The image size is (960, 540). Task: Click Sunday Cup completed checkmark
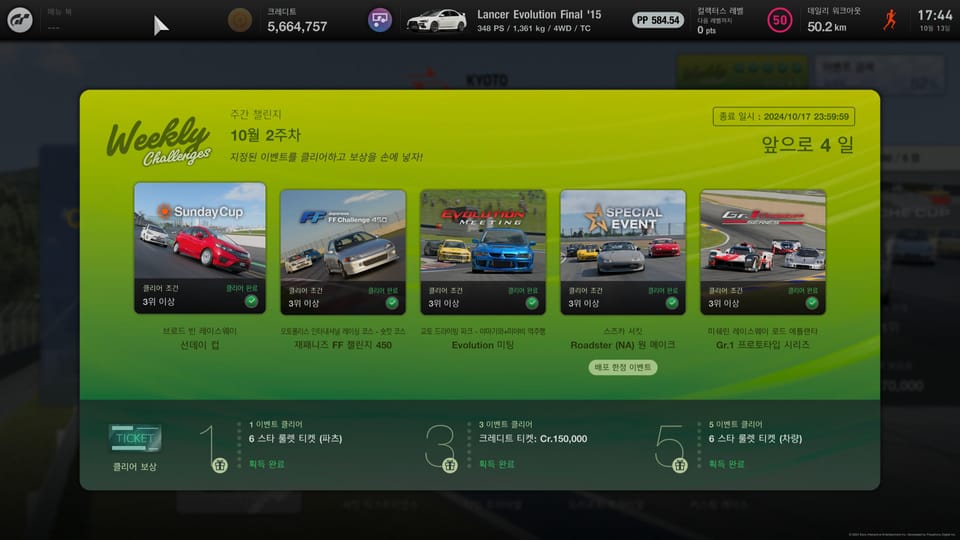pos(251,301)
